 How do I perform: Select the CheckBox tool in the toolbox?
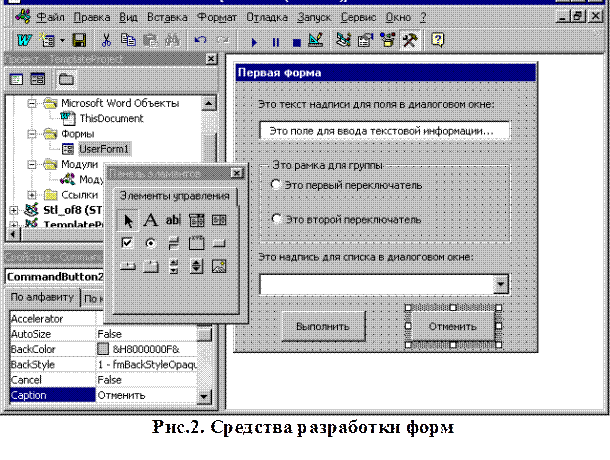click(x=127, y=243)
